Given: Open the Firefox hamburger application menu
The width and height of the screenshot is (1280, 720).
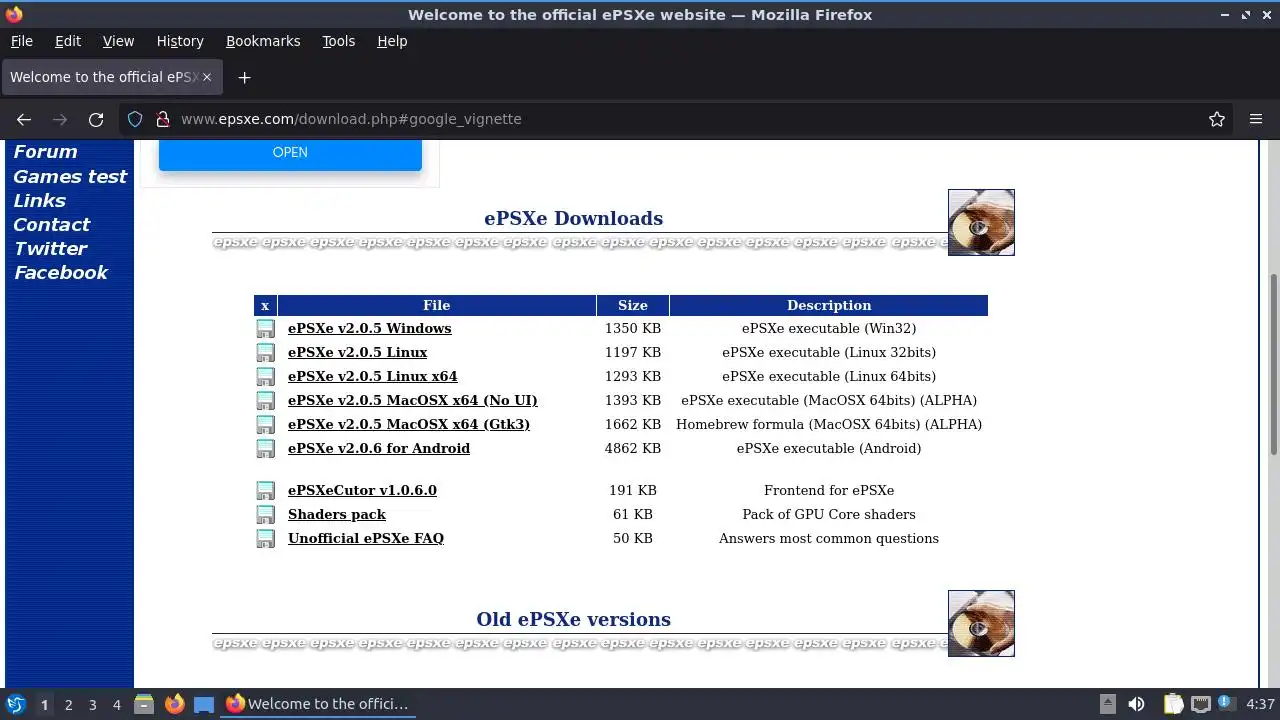Looking at the screenshot, I should tap(1256, 119).
